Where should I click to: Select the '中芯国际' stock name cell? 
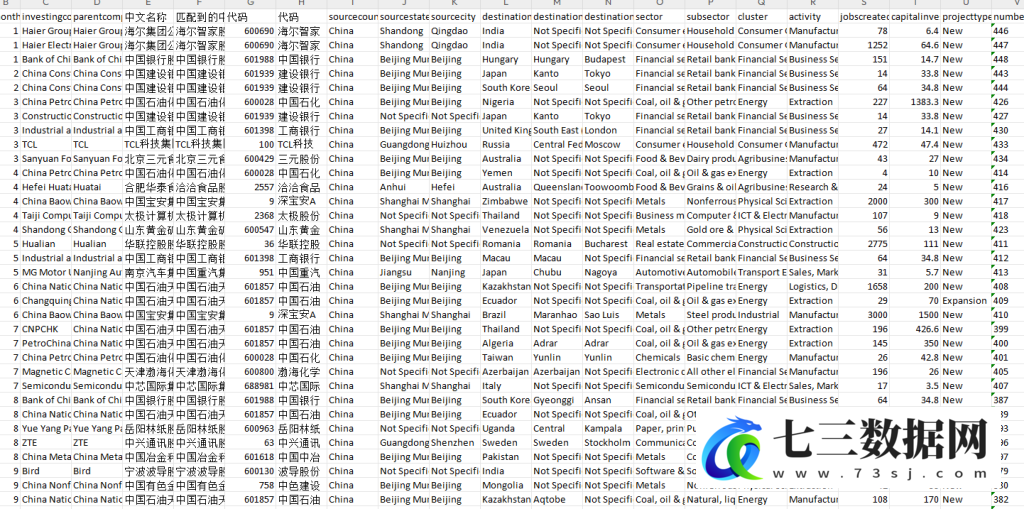(x=301, y=386)
